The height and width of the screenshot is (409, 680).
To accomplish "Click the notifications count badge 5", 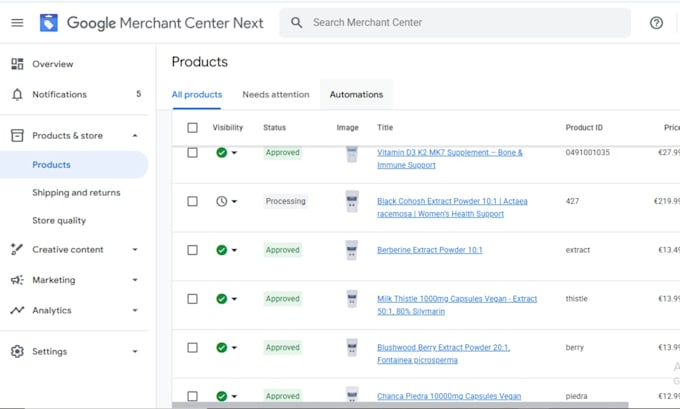I will [x=139, y=94].
